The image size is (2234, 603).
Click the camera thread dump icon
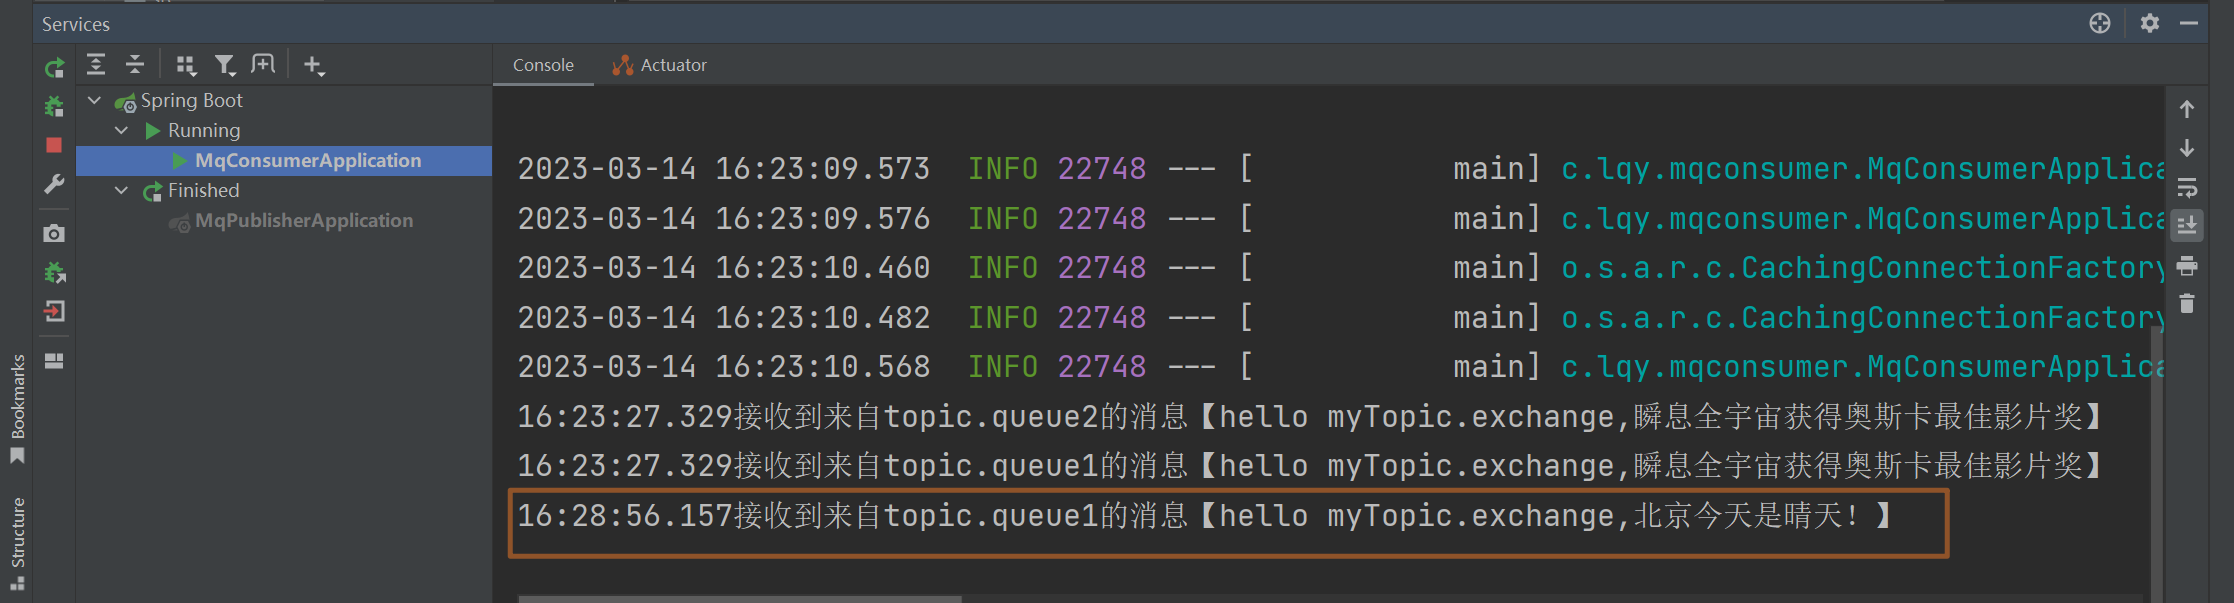tap(54, 233)
